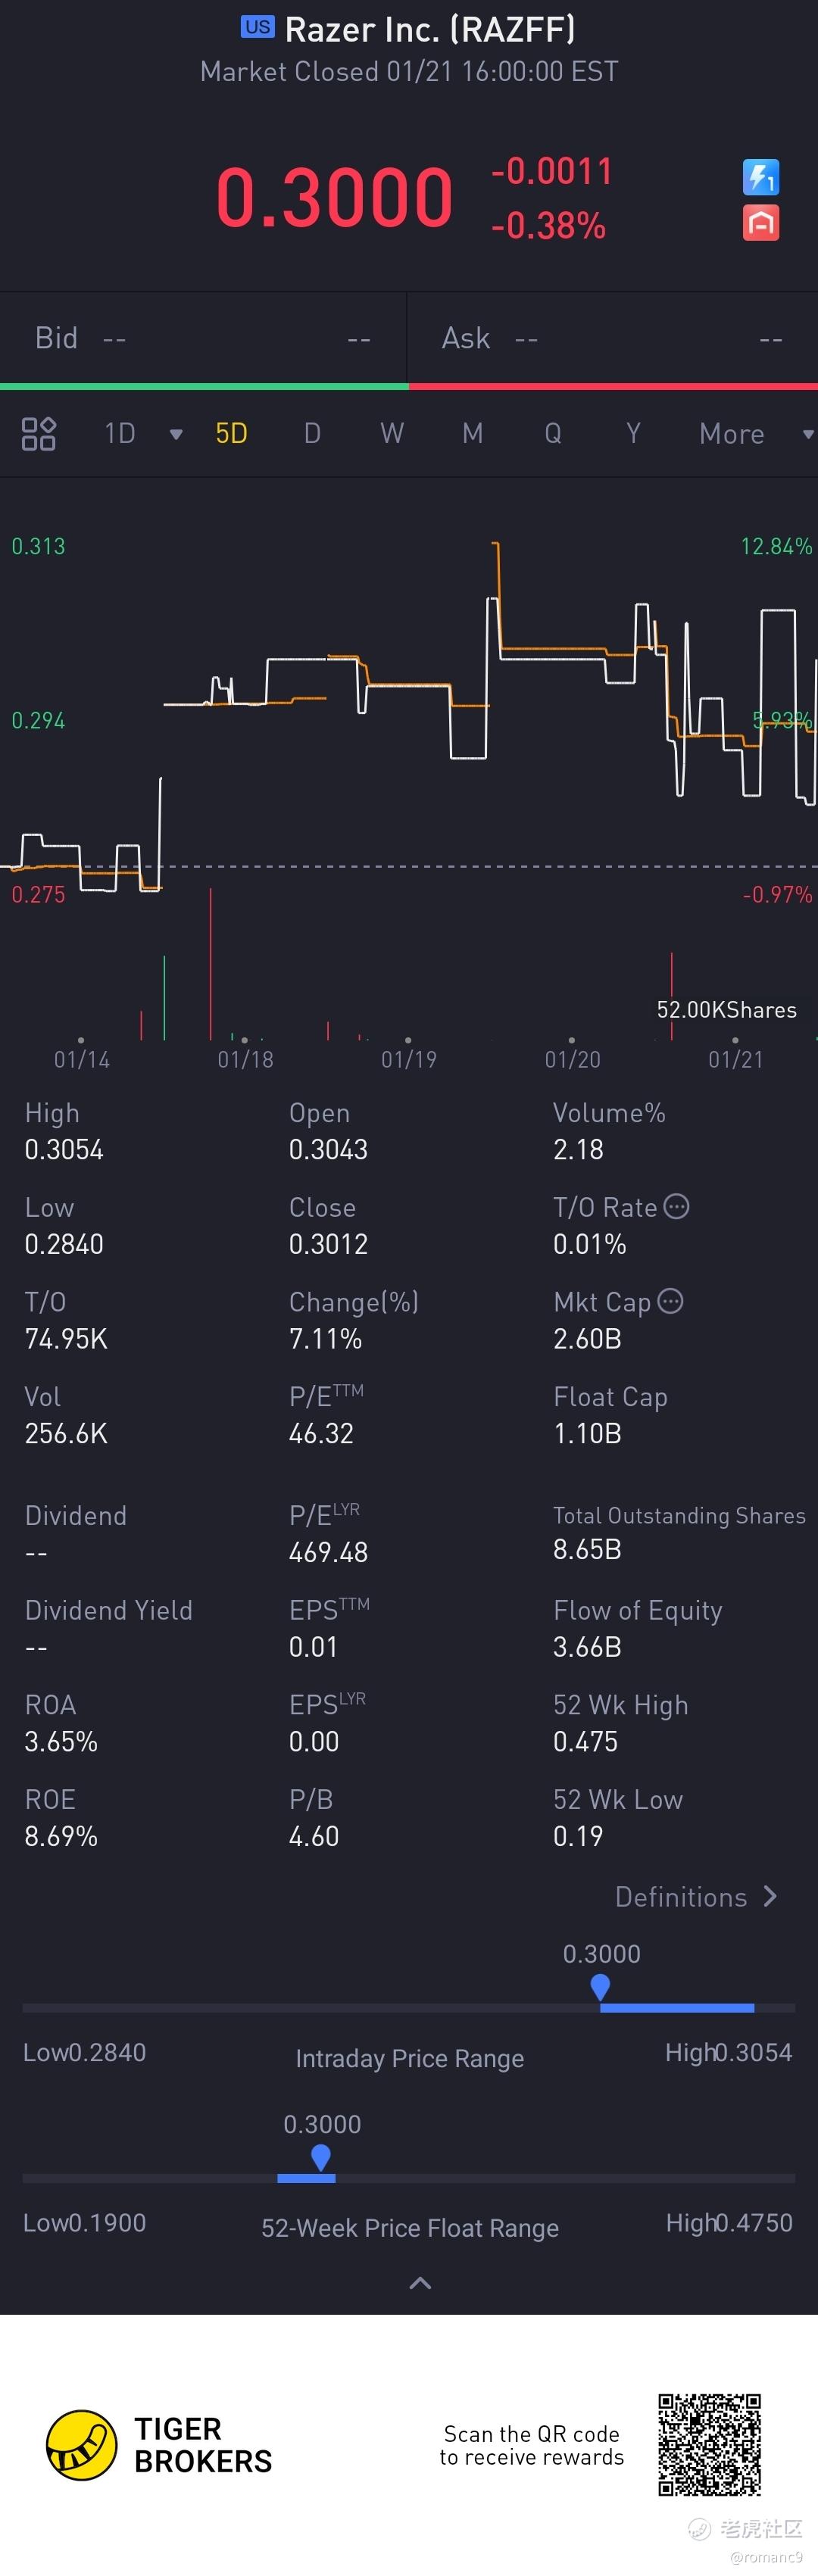Tap the US market badge
This screenshot has width=818, height=2576.
[x=257, y=28]
